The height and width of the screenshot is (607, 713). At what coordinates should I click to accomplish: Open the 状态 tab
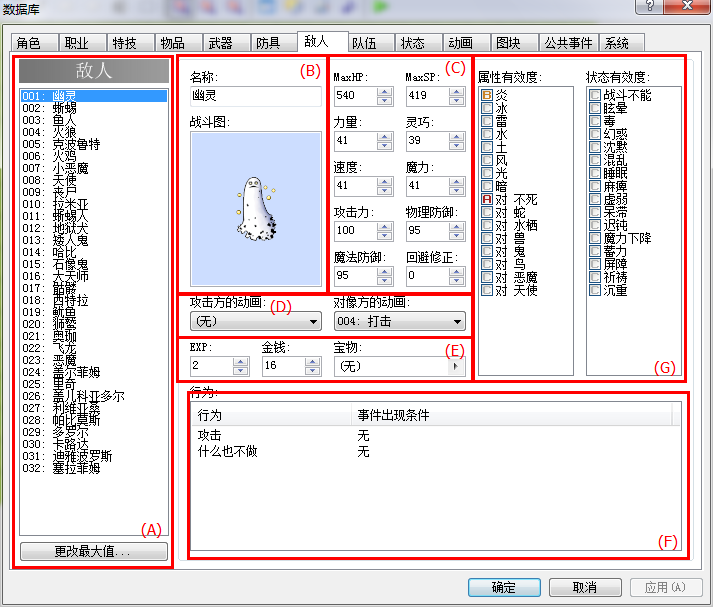pyautogui.click(x=419, y=43)
